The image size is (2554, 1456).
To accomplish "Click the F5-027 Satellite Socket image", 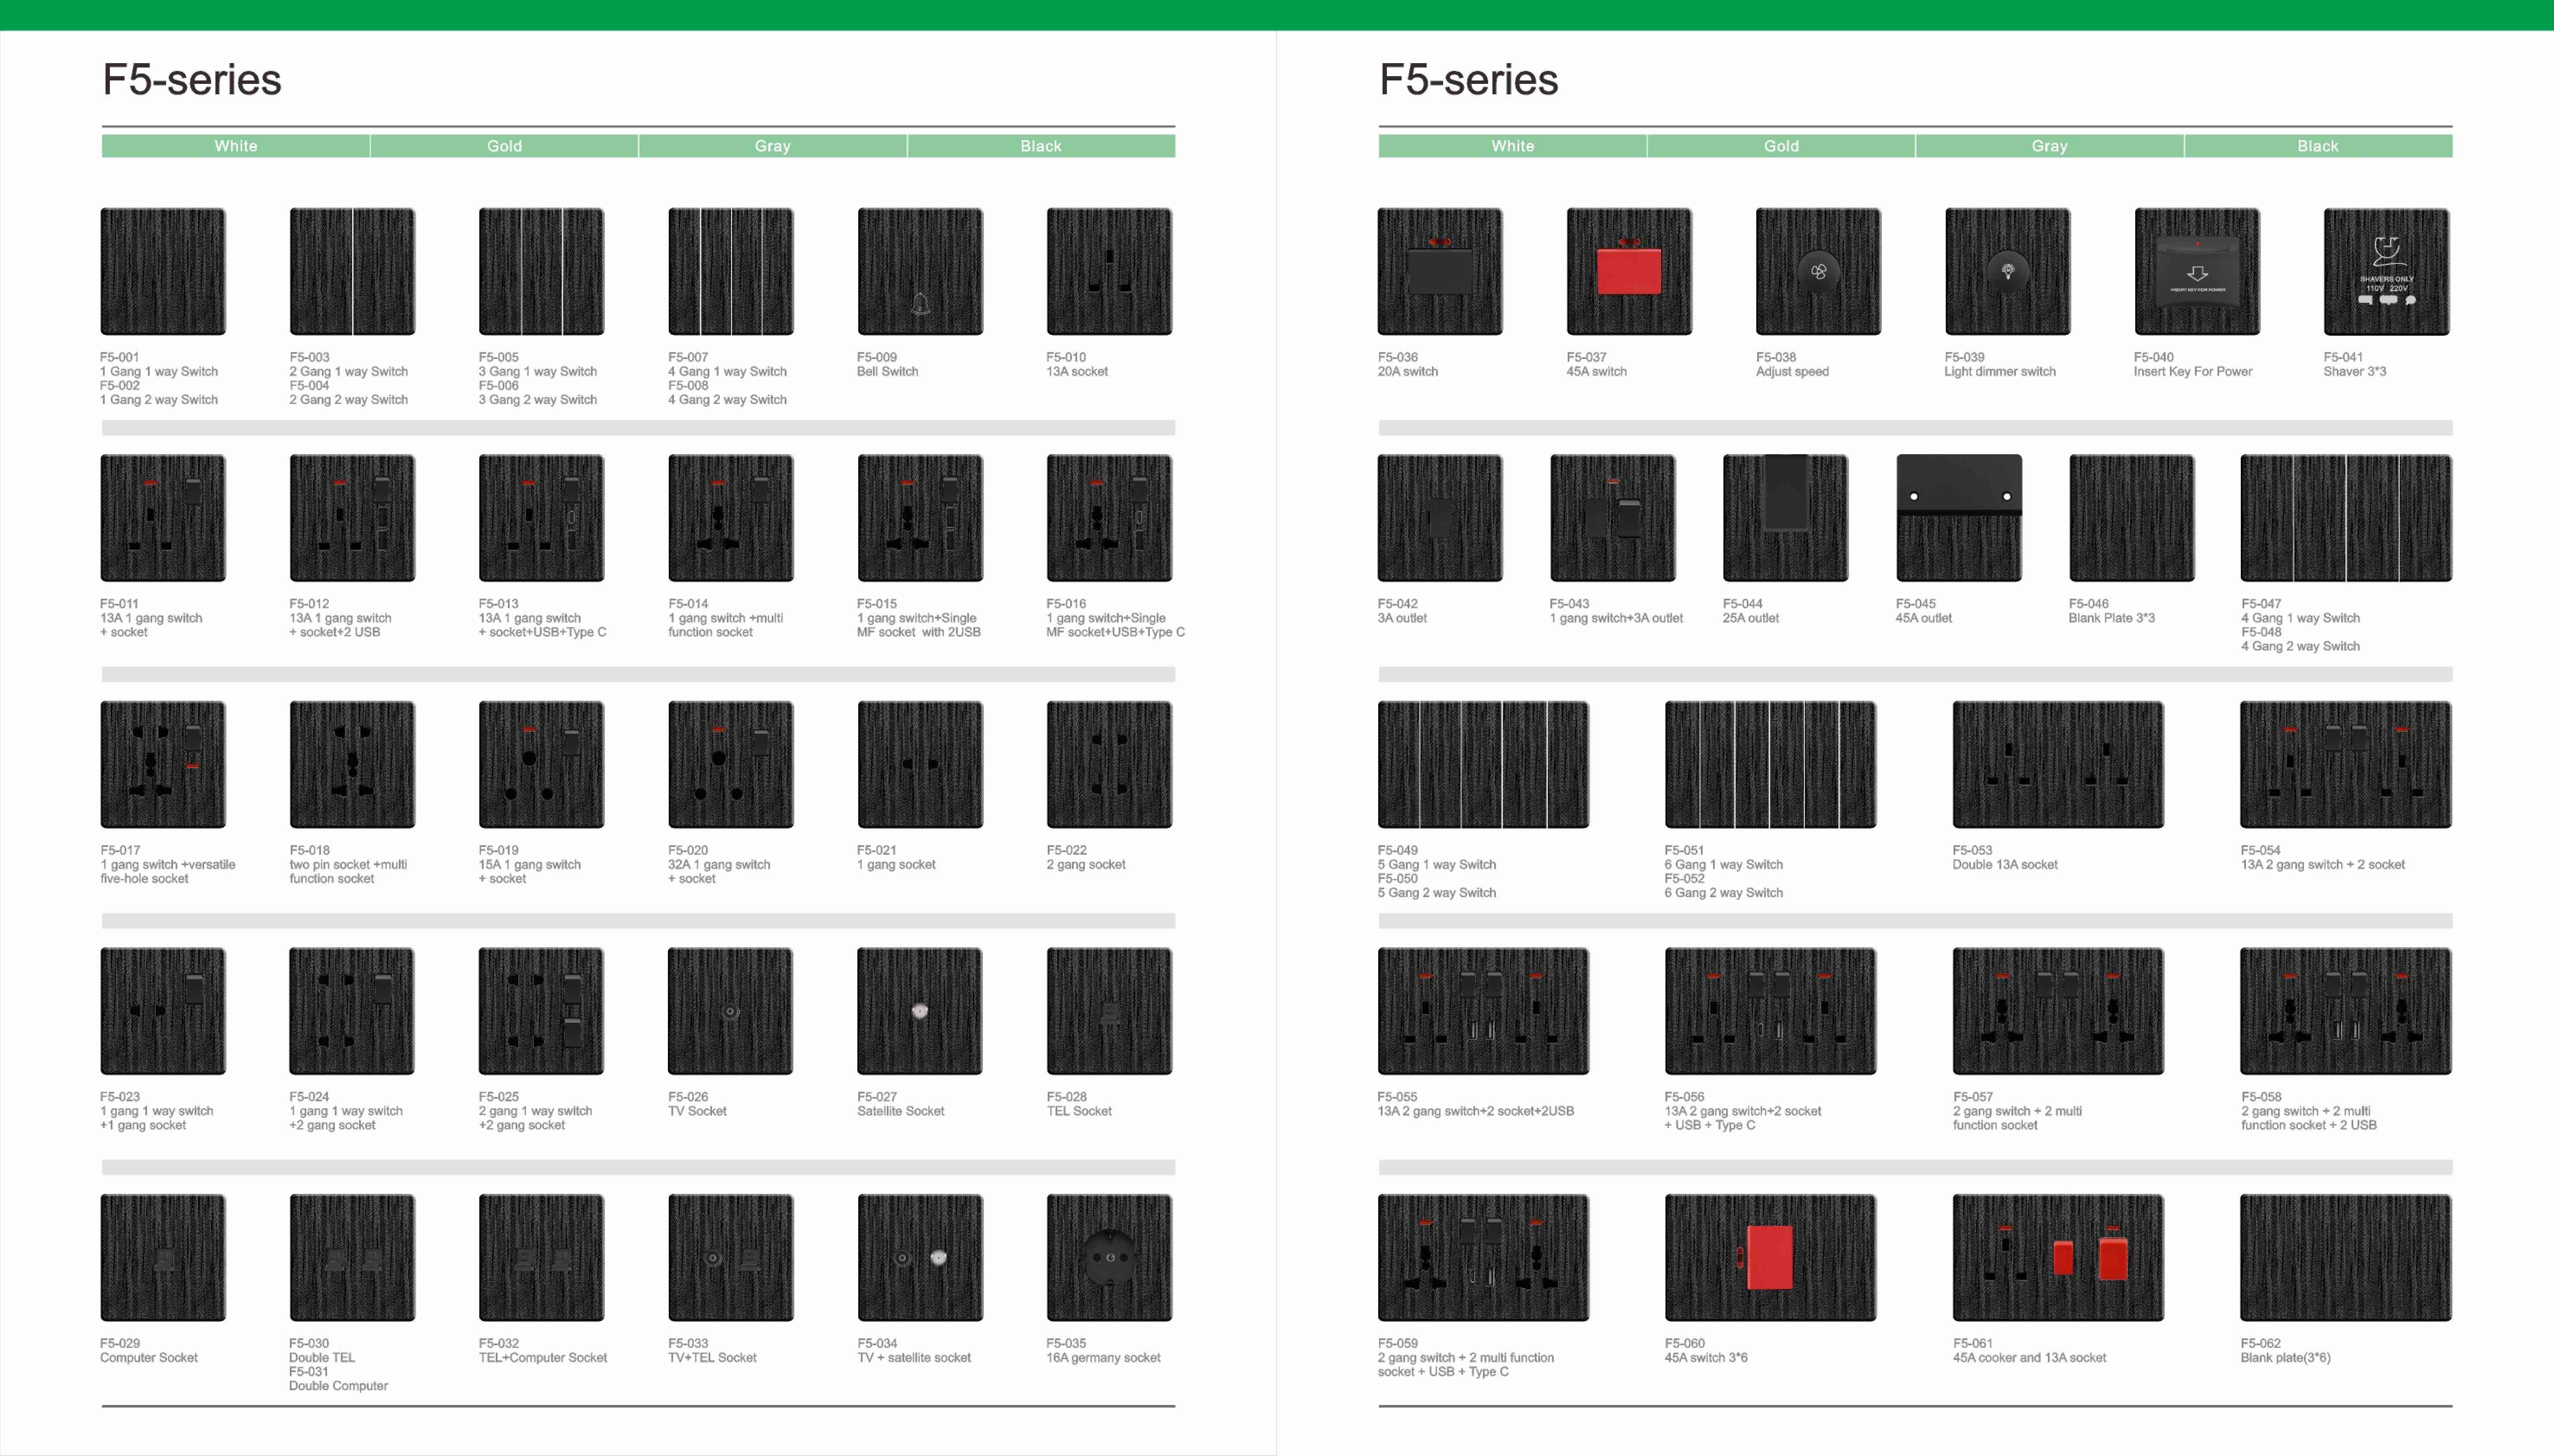I will click(920, 1011).
